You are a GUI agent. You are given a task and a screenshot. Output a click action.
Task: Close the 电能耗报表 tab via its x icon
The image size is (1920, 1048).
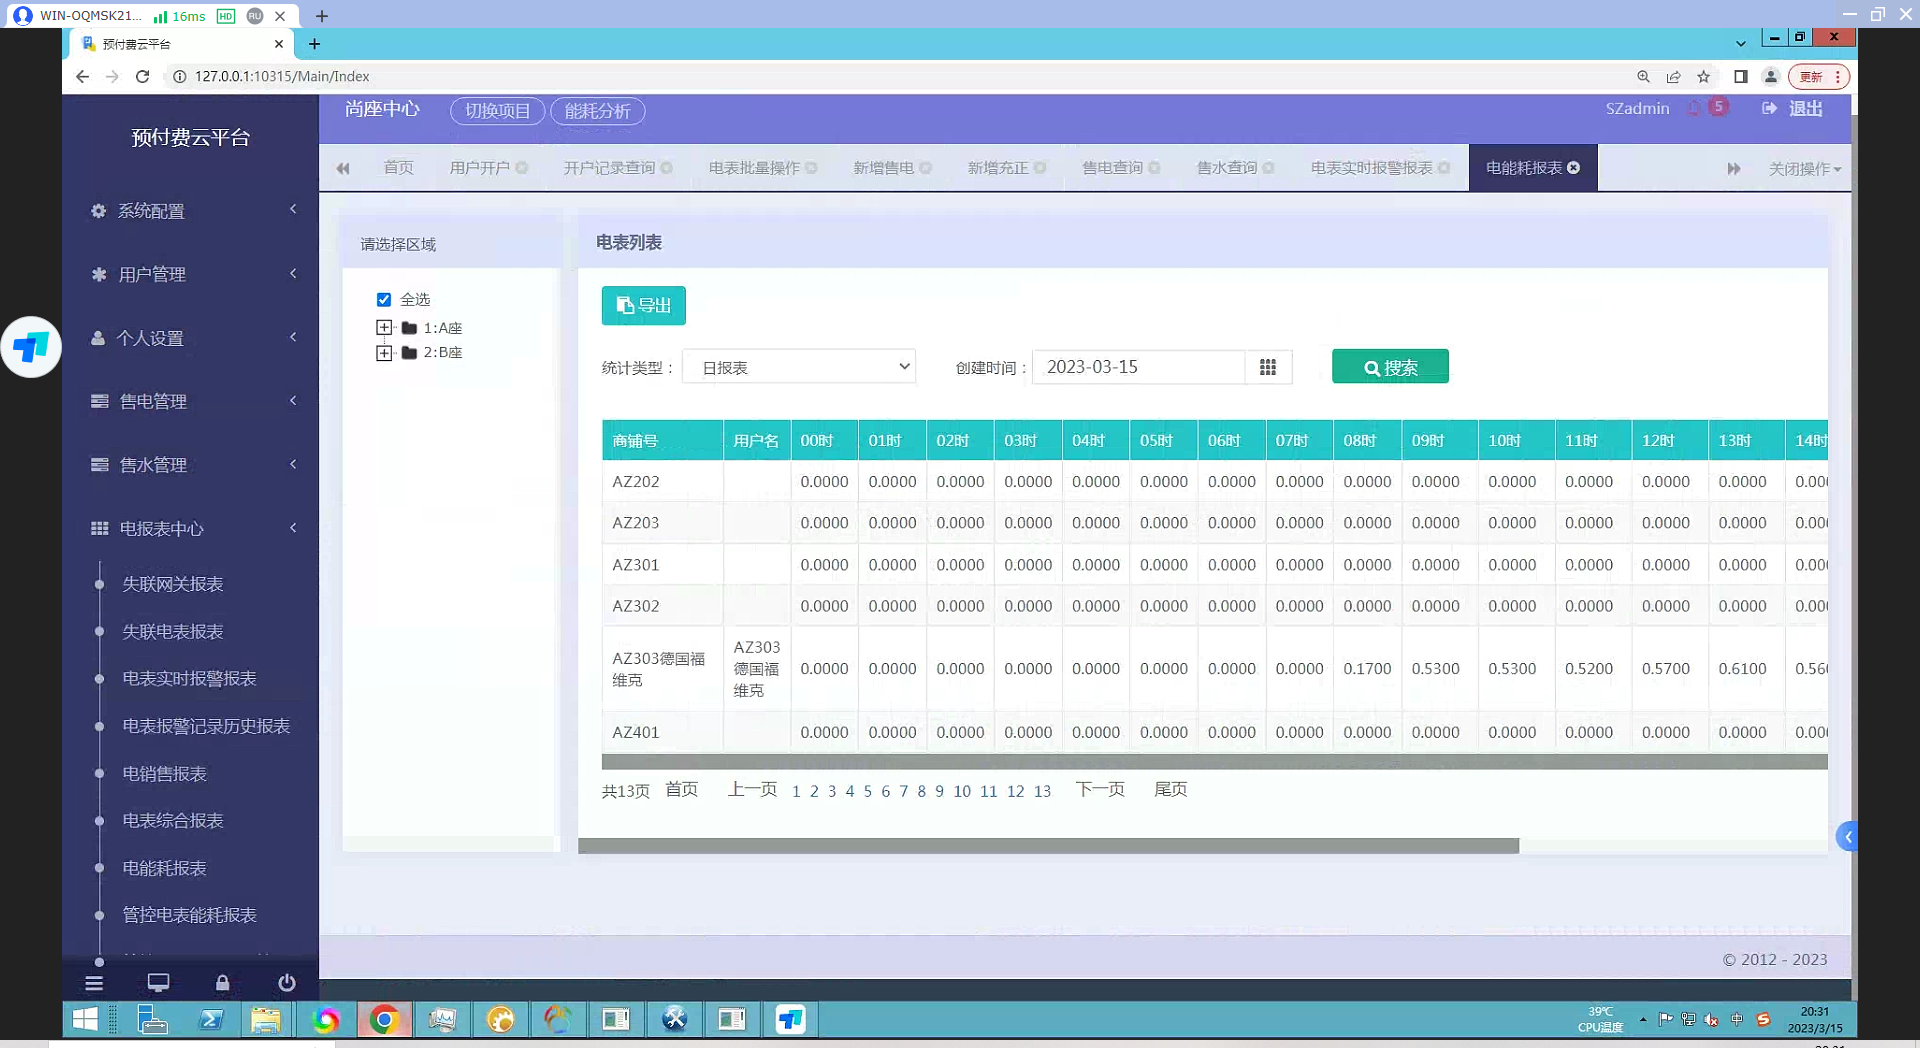point(1574,168)
